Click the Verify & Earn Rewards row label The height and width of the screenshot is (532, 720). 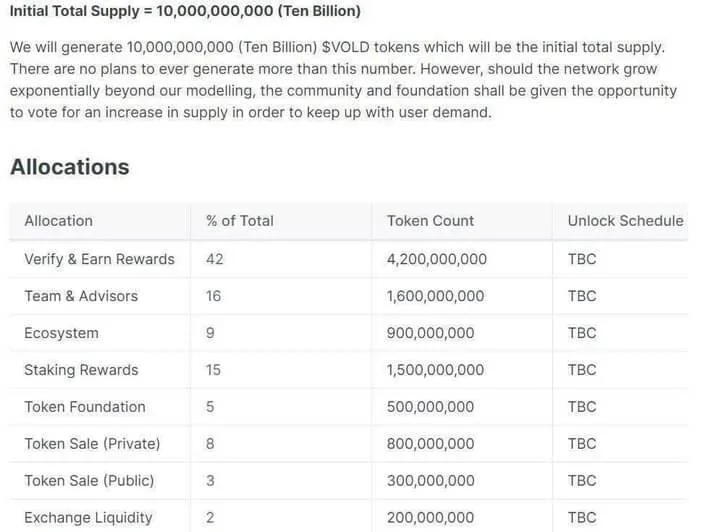[100, 259]
